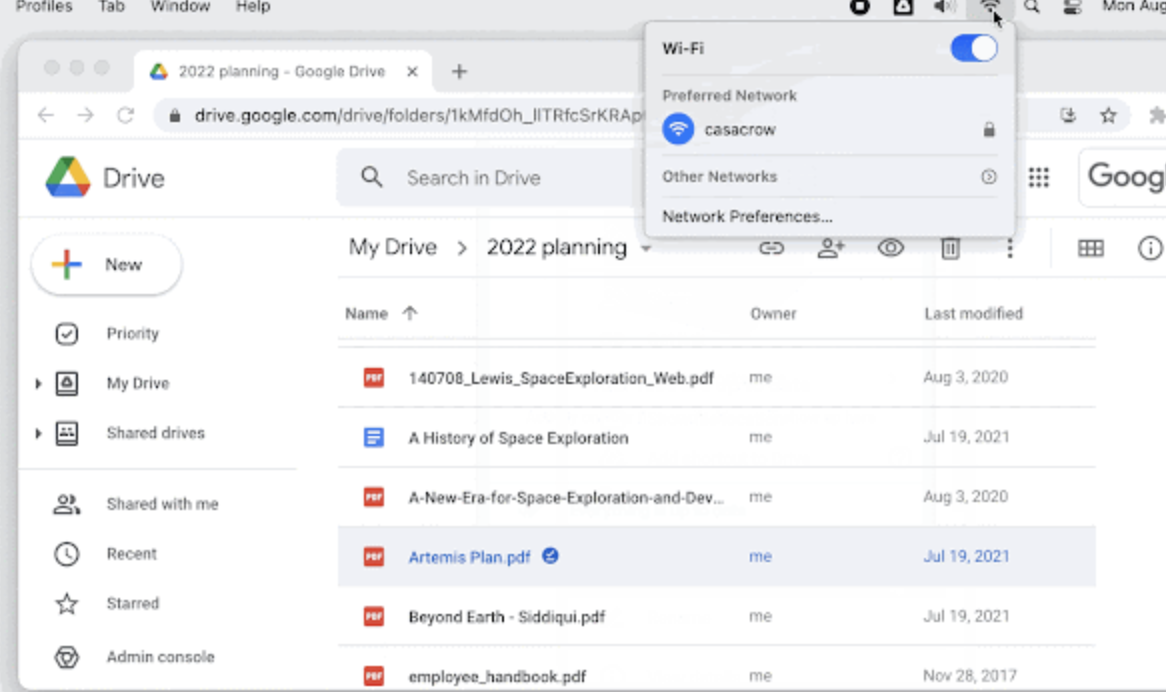
Task: Click the Google Docs icon of A History row
Action: pos(373,437)
